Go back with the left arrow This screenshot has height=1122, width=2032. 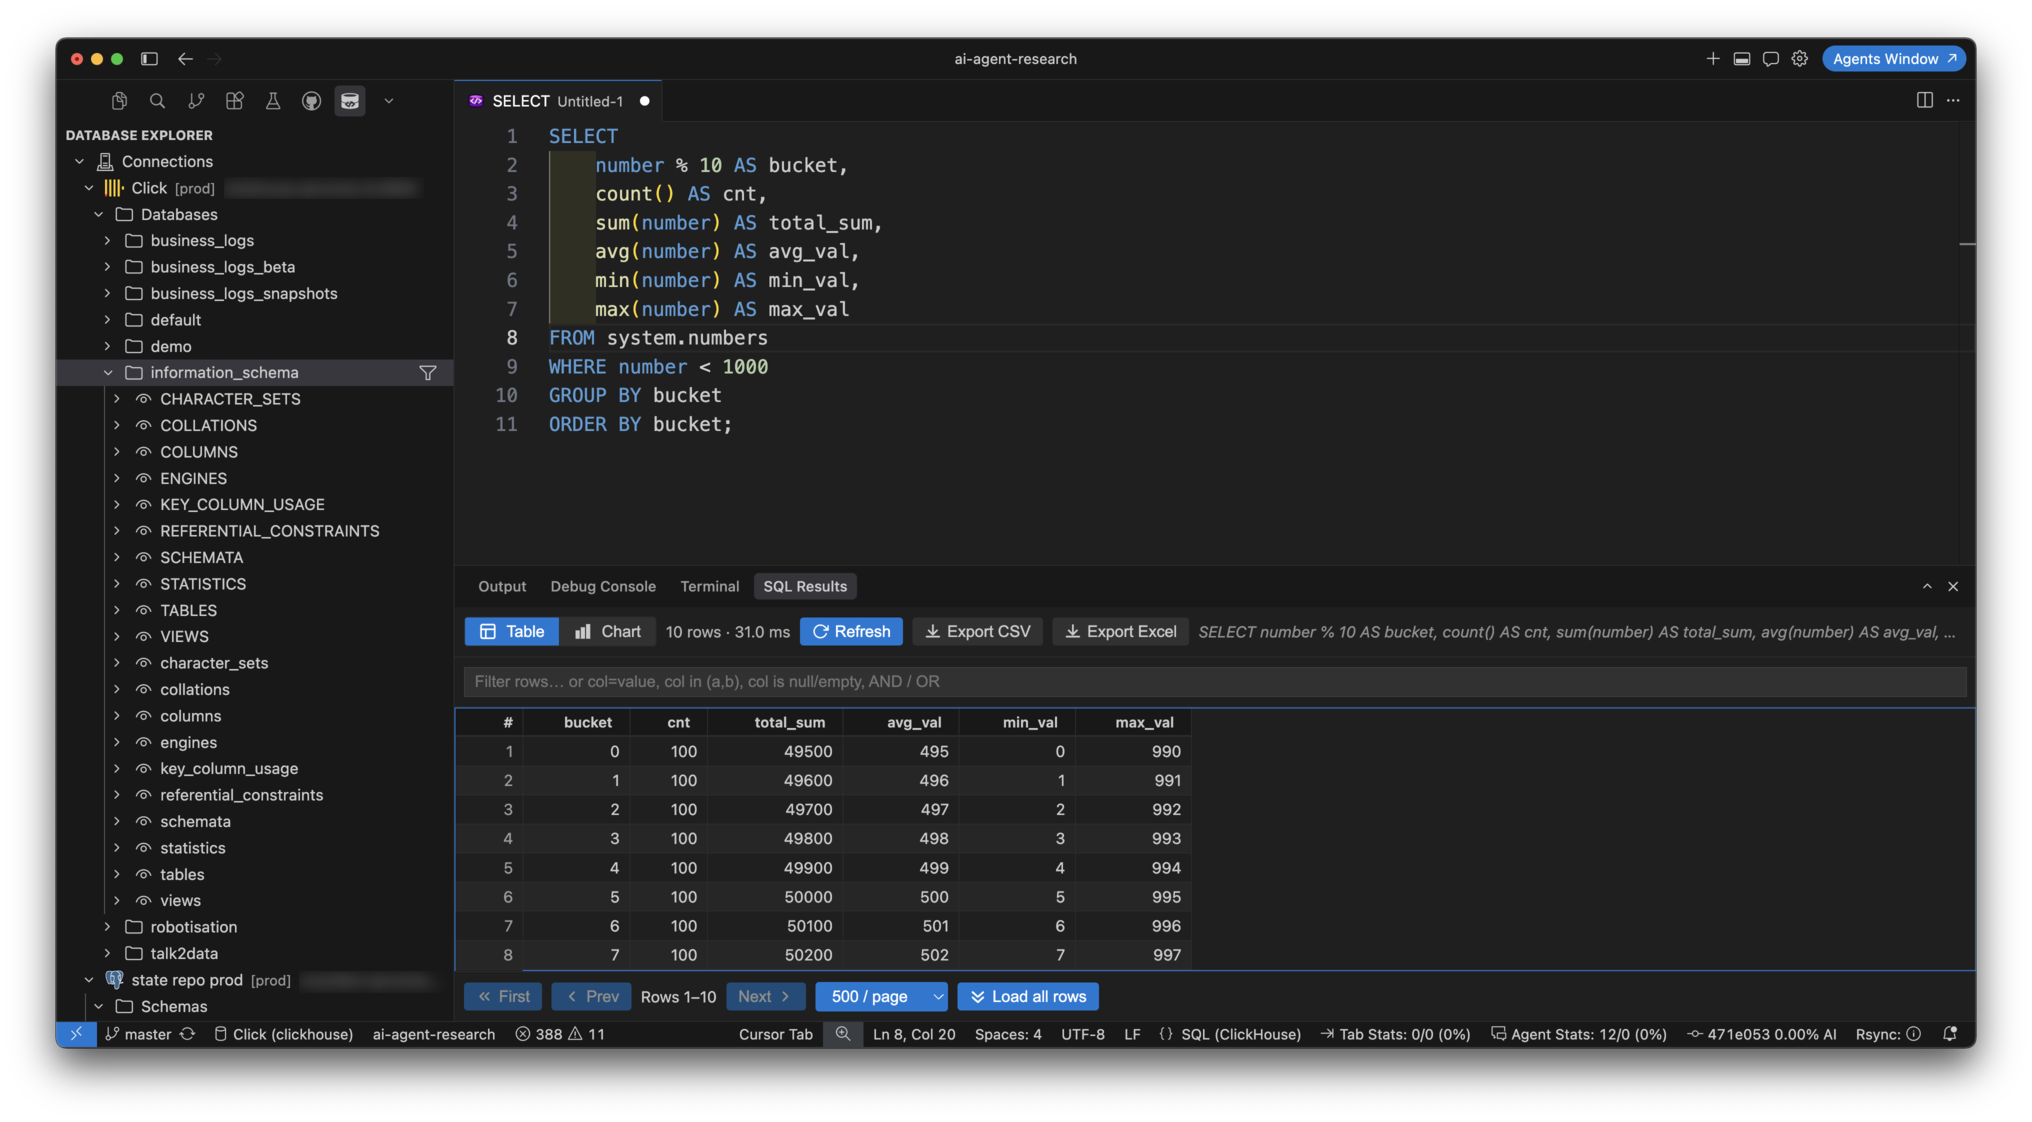tap(185, 59)
